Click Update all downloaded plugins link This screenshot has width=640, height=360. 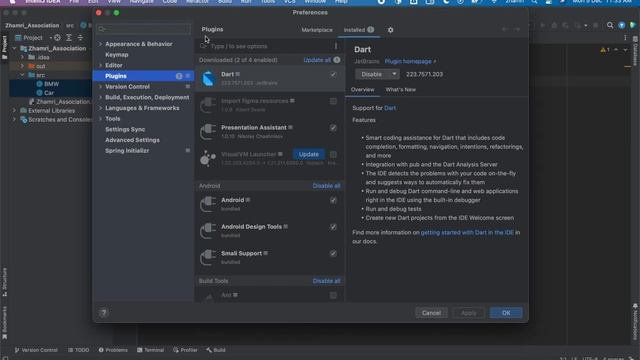(x=317, y=60)
